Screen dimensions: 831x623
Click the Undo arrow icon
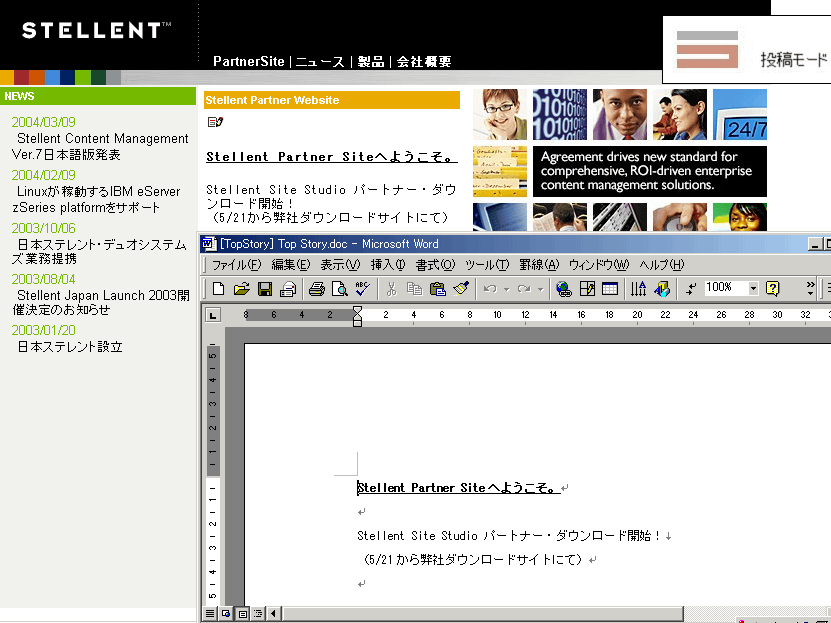(x=490, y=289)
